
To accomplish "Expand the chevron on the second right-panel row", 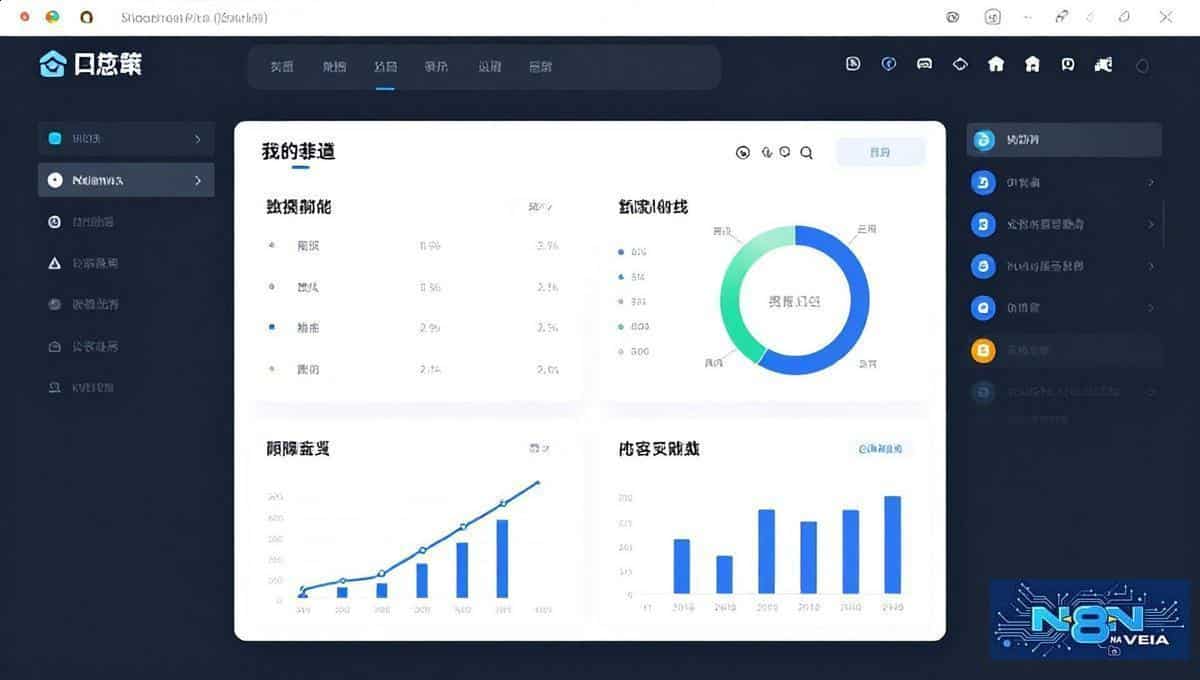I will click(x=1151, y=183).
